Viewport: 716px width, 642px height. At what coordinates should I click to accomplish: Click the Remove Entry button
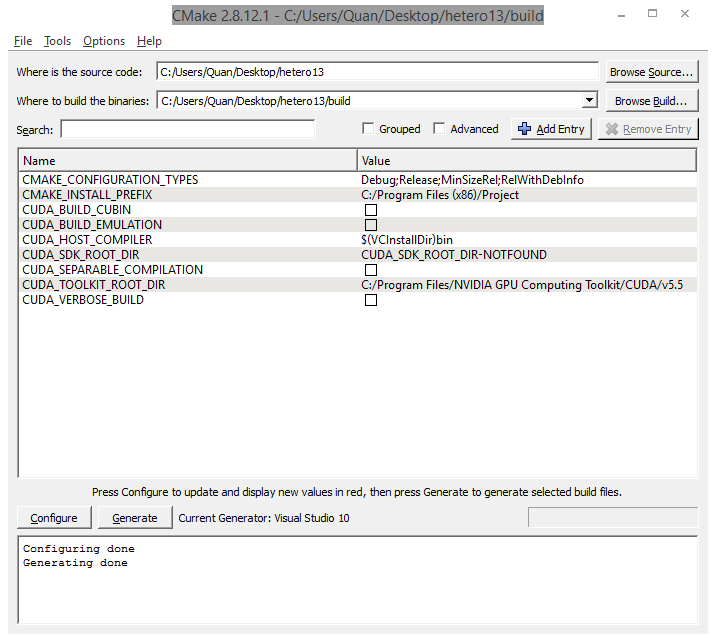(648, 129)
